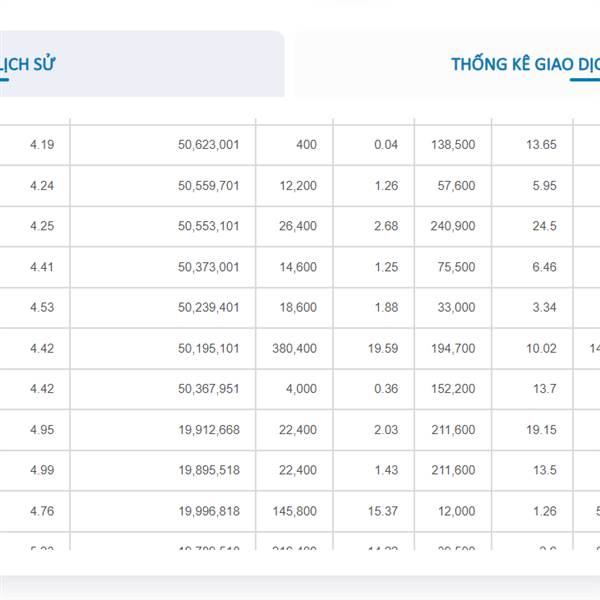This screenshot has width=600, height=600.
Task: Select the 152,200 cell
Action: coord(453,389)
